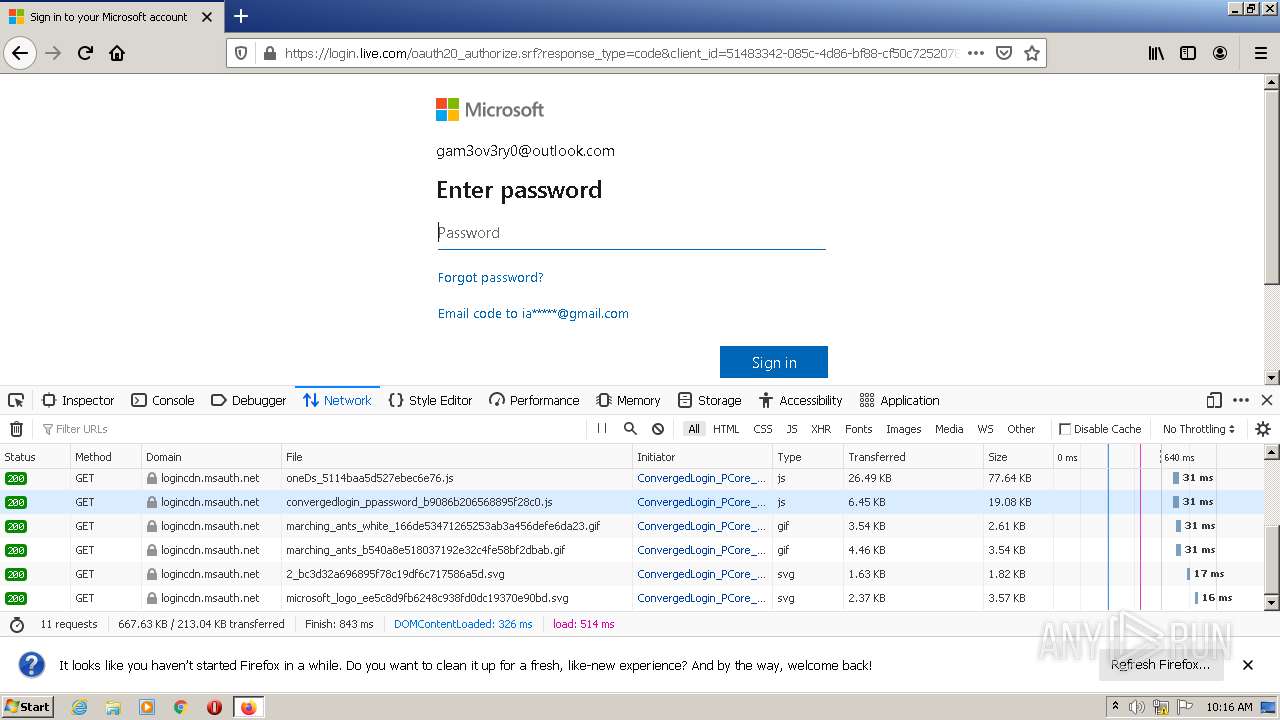Click the site padlock security icon
The width and height of the screenshot is (1280, 720).
(x=268, y=53)
